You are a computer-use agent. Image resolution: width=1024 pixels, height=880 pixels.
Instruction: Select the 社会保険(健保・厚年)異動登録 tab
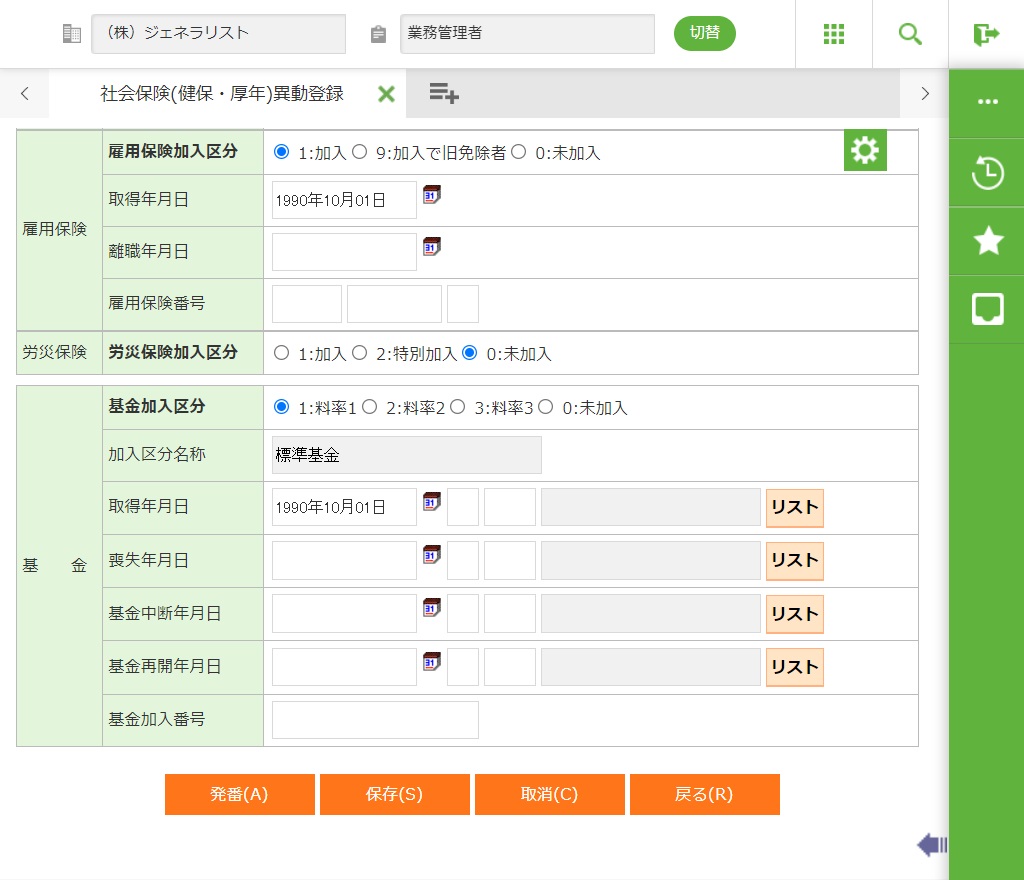(x=222, y=94)
